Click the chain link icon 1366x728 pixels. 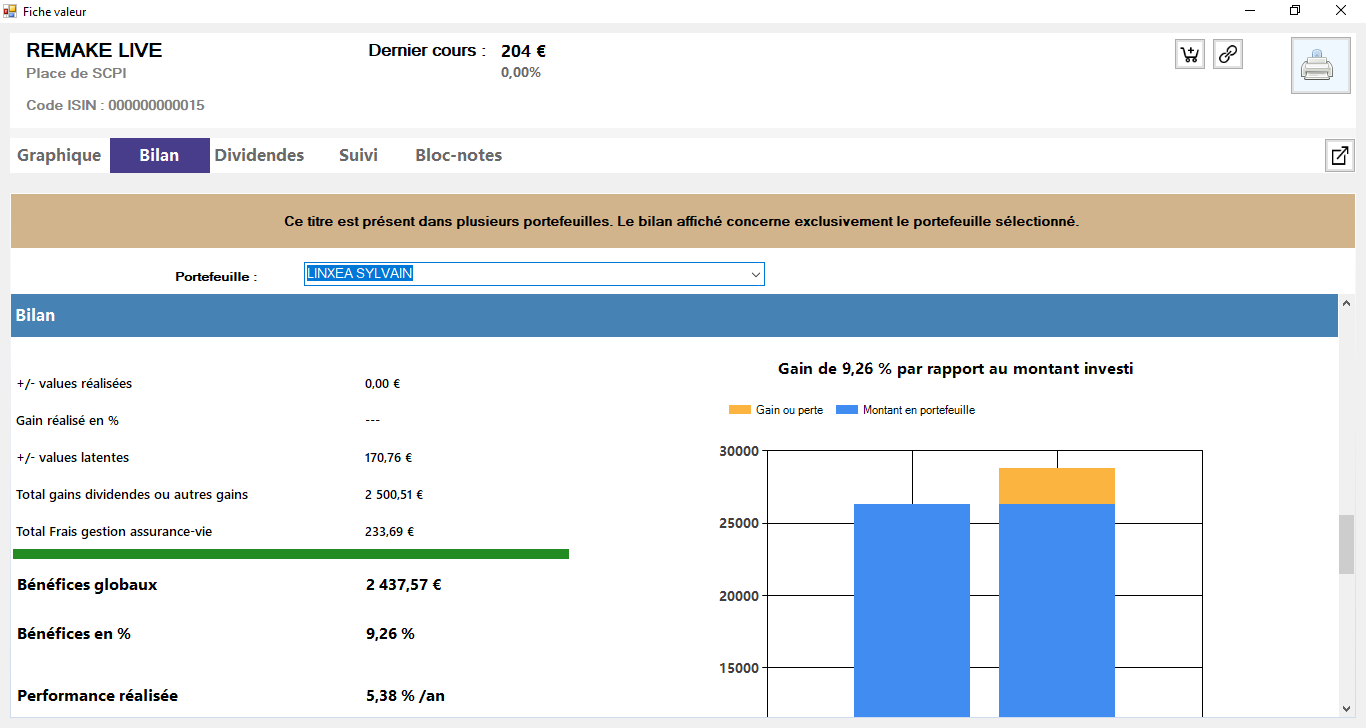(x=1228, y=55)
